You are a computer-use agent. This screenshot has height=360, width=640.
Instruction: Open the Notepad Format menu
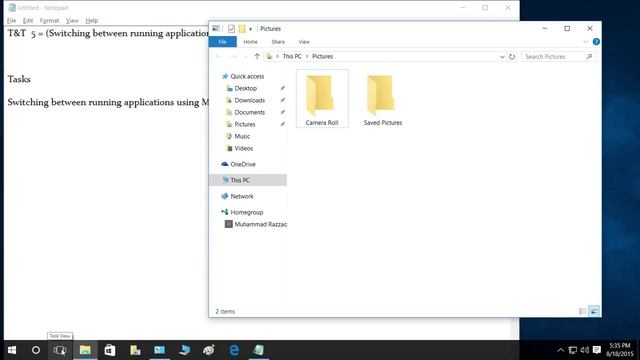pos(49,20)
